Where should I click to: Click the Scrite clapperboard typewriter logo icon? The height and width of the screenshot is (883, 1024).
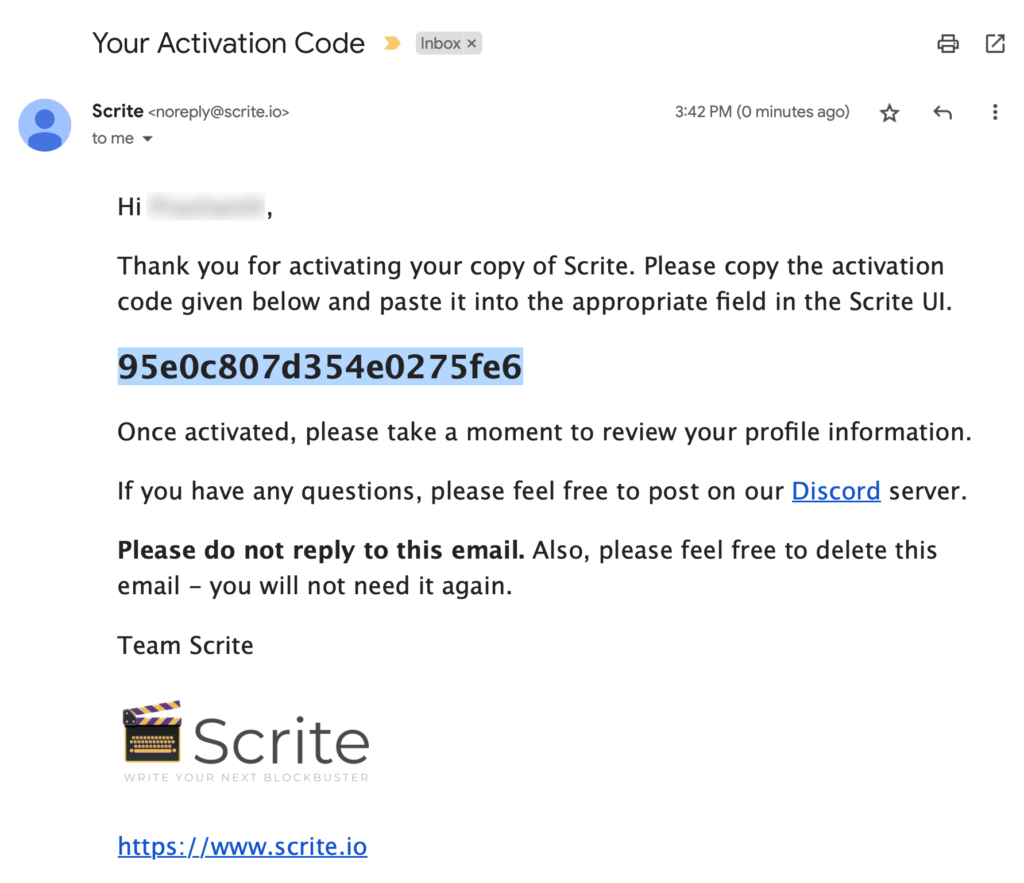152,731
